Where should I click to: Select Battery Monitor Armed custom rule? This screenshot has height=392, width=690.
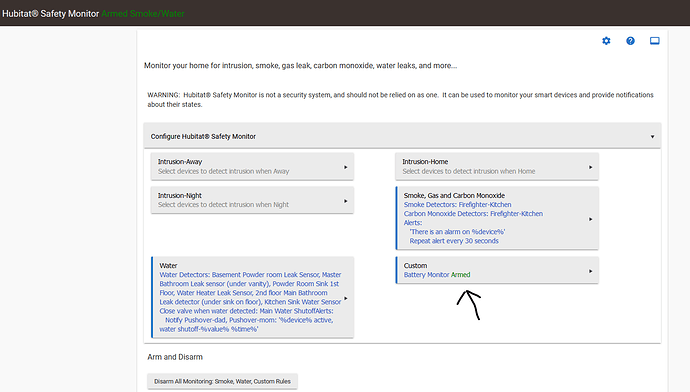[437, 275]
